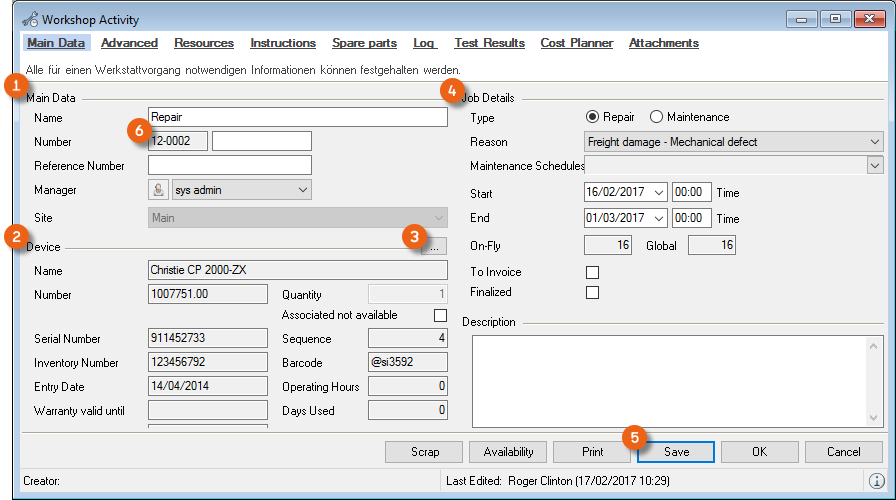Toggle Associated not available checkbox
This screenshot has height=500, width=896.
click(440, 315)
